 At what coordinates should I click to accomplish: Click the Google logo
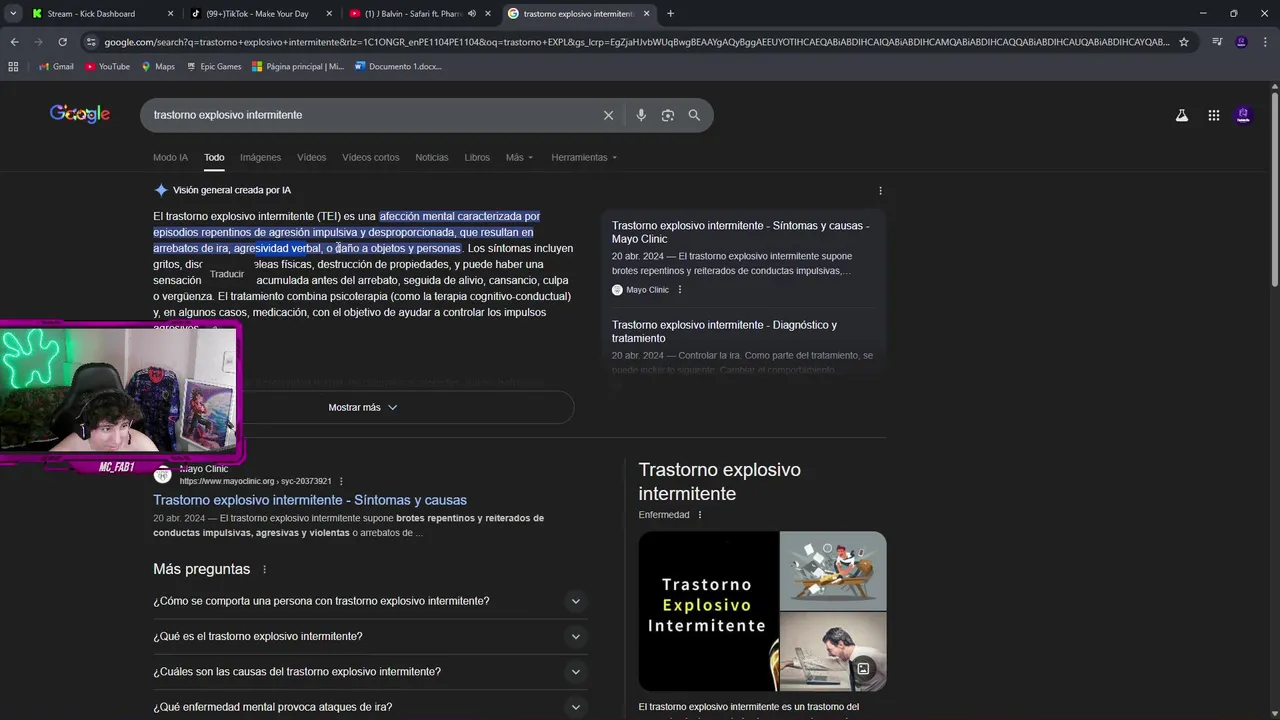pyautogui.click(x=80, y=114)
